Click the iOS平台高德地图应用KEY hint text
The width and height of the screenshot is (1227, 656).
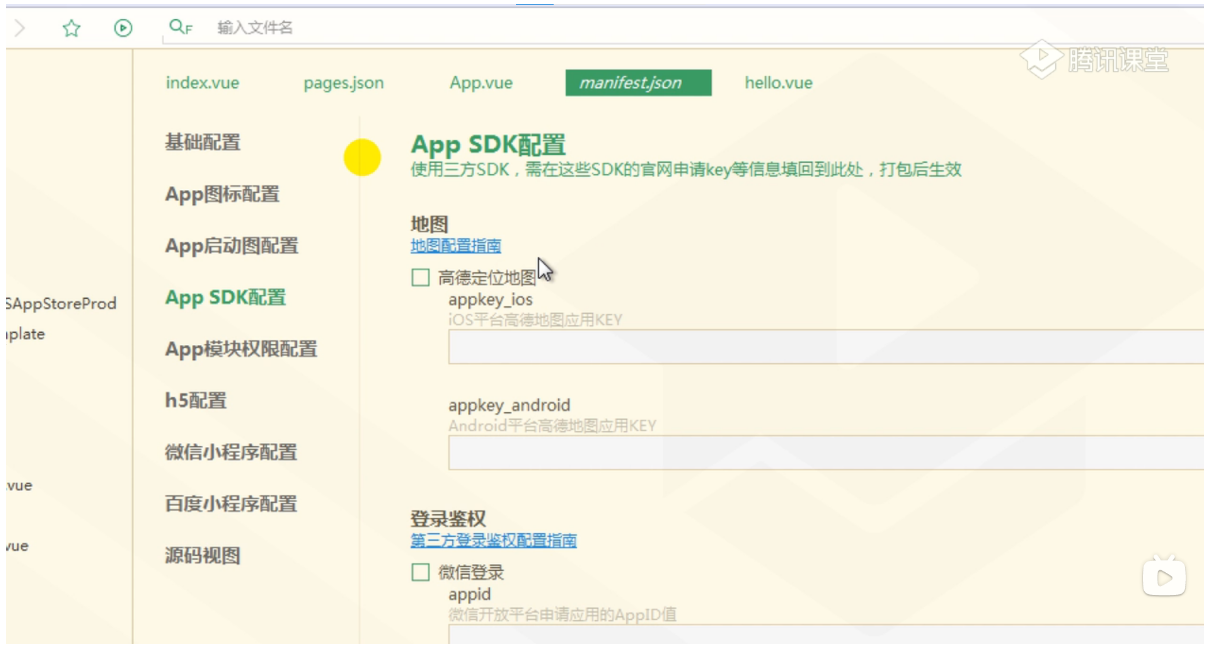[536, 320]
